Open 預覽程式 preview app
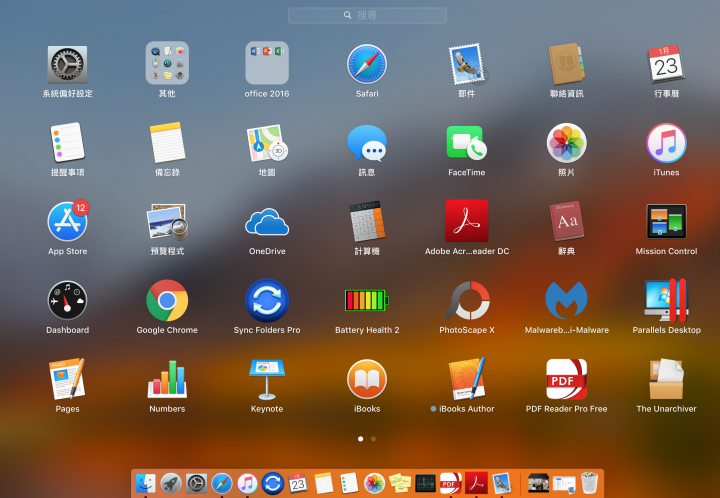 [167, 222]
